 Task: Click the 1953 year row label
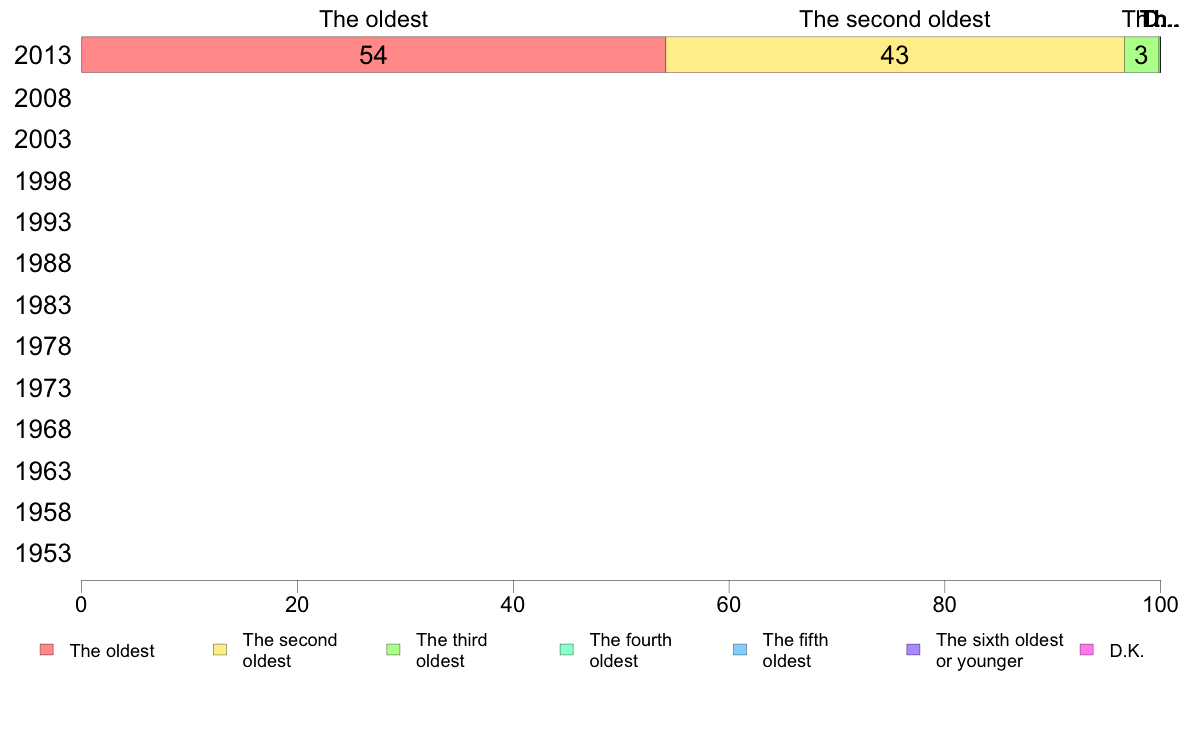click(42, 553)
